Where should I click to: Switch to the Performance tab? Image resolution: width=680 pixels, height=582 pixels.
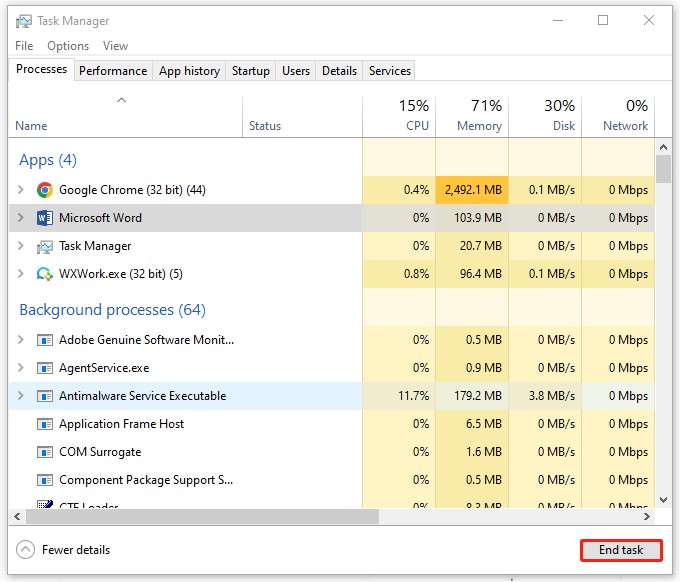pos(113,71)
